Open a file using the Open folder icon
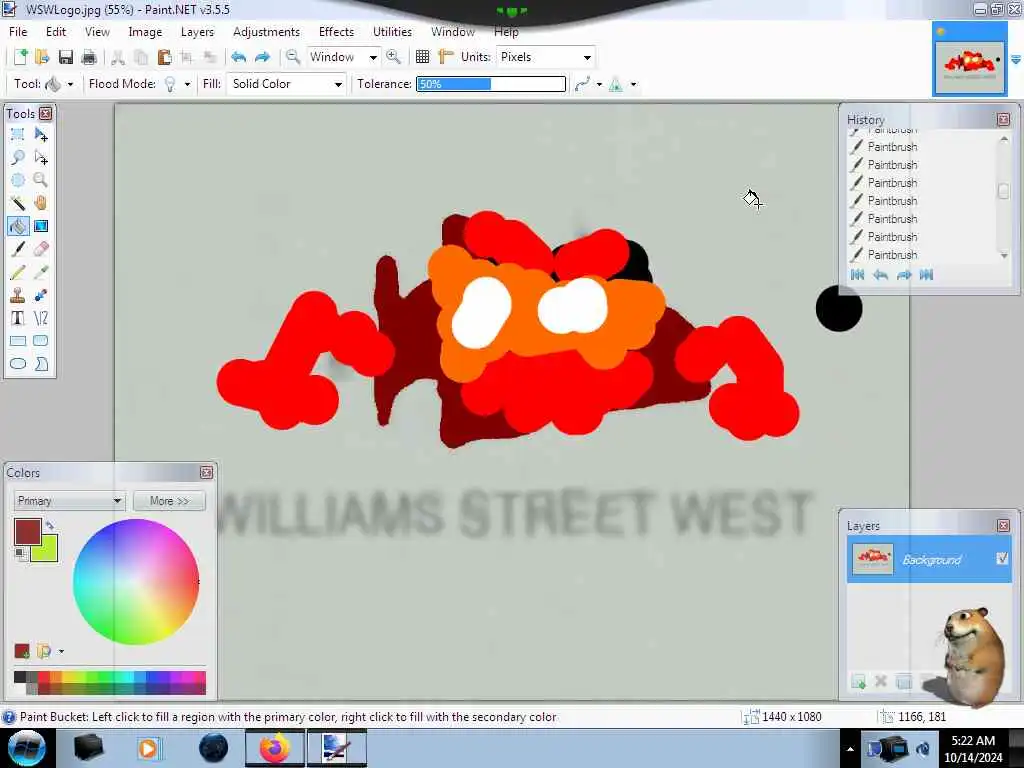The width and height of the screenshot is (1024, 768). [42, 57]
